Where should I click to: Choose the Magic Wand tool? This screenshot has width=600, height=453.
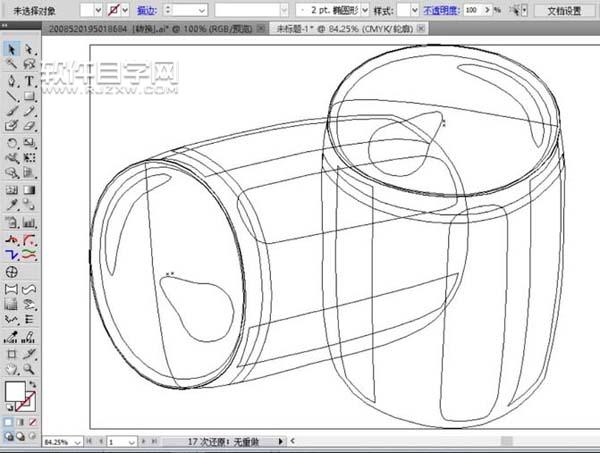pos(11,64)
